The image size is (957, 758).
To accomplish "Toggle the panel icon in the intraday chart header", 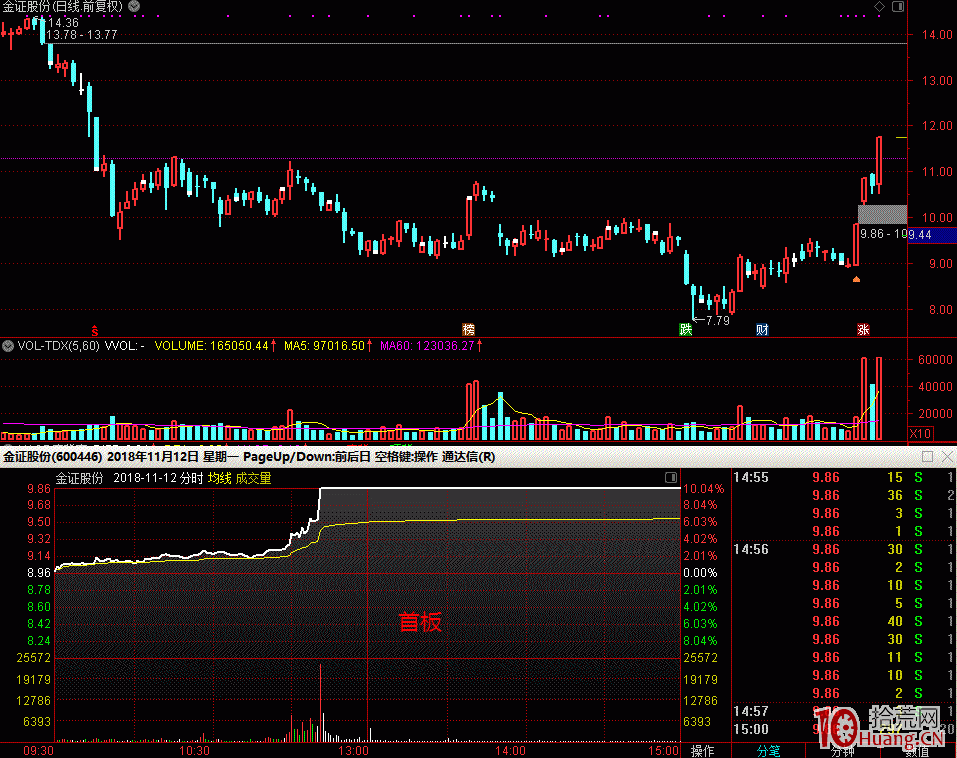I will pyautogui.click(x=670, y=478).
